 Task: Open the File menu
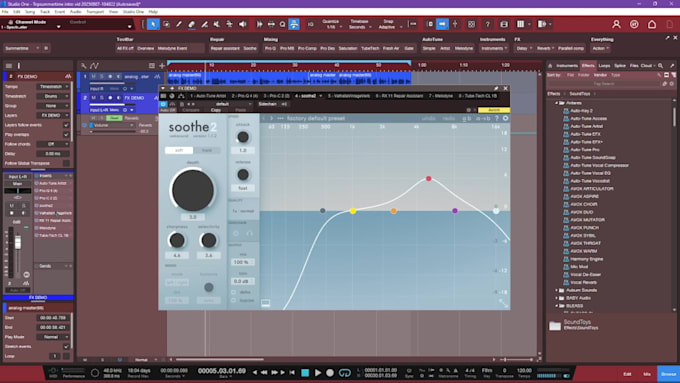(5, 12)
